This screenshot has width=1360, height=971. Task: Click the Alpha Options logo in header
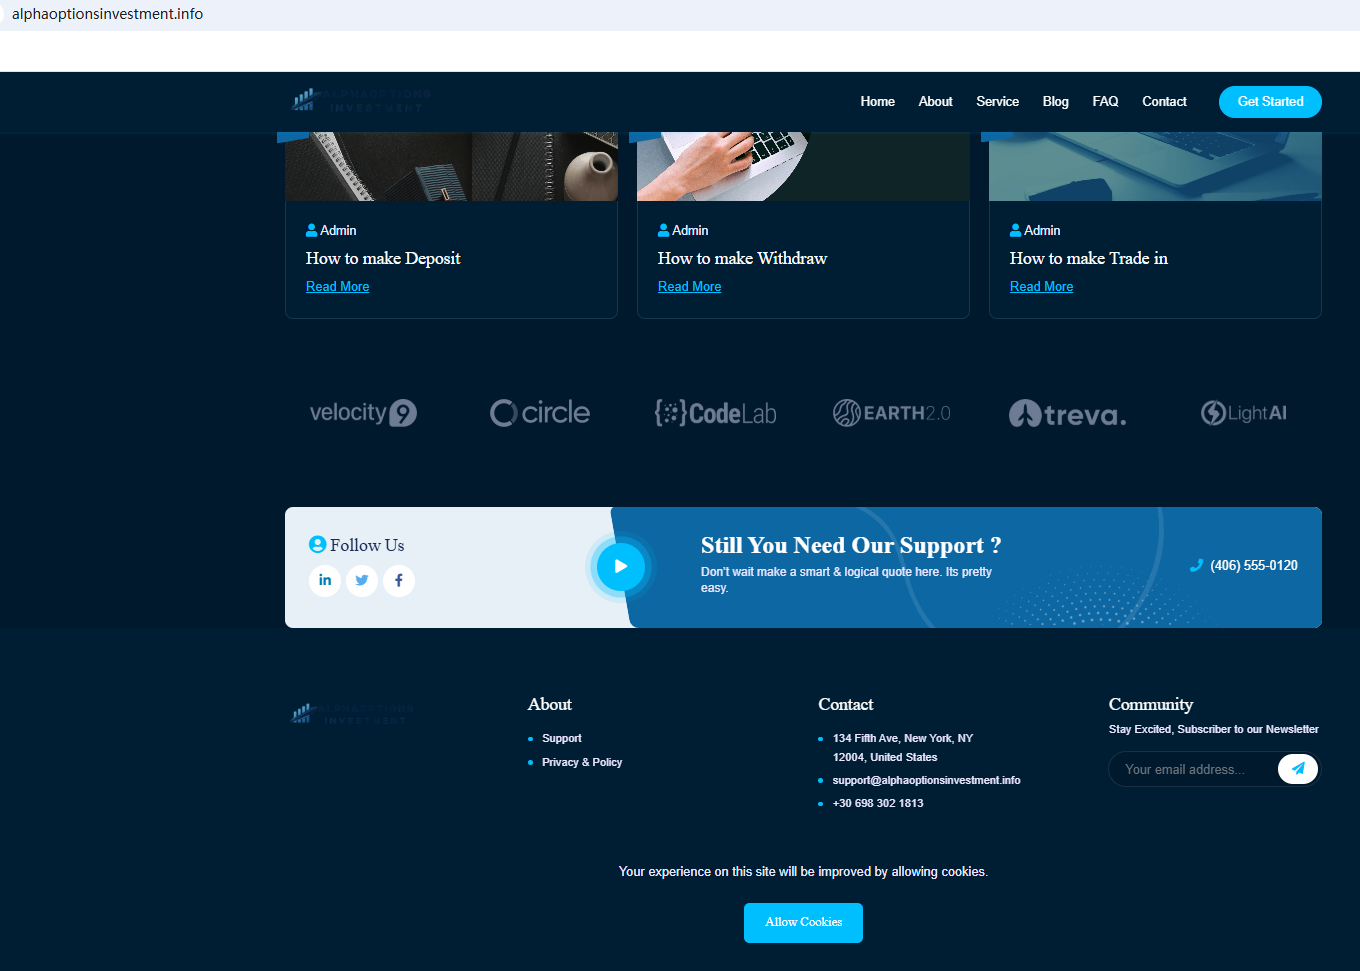[x=361, y=100]
